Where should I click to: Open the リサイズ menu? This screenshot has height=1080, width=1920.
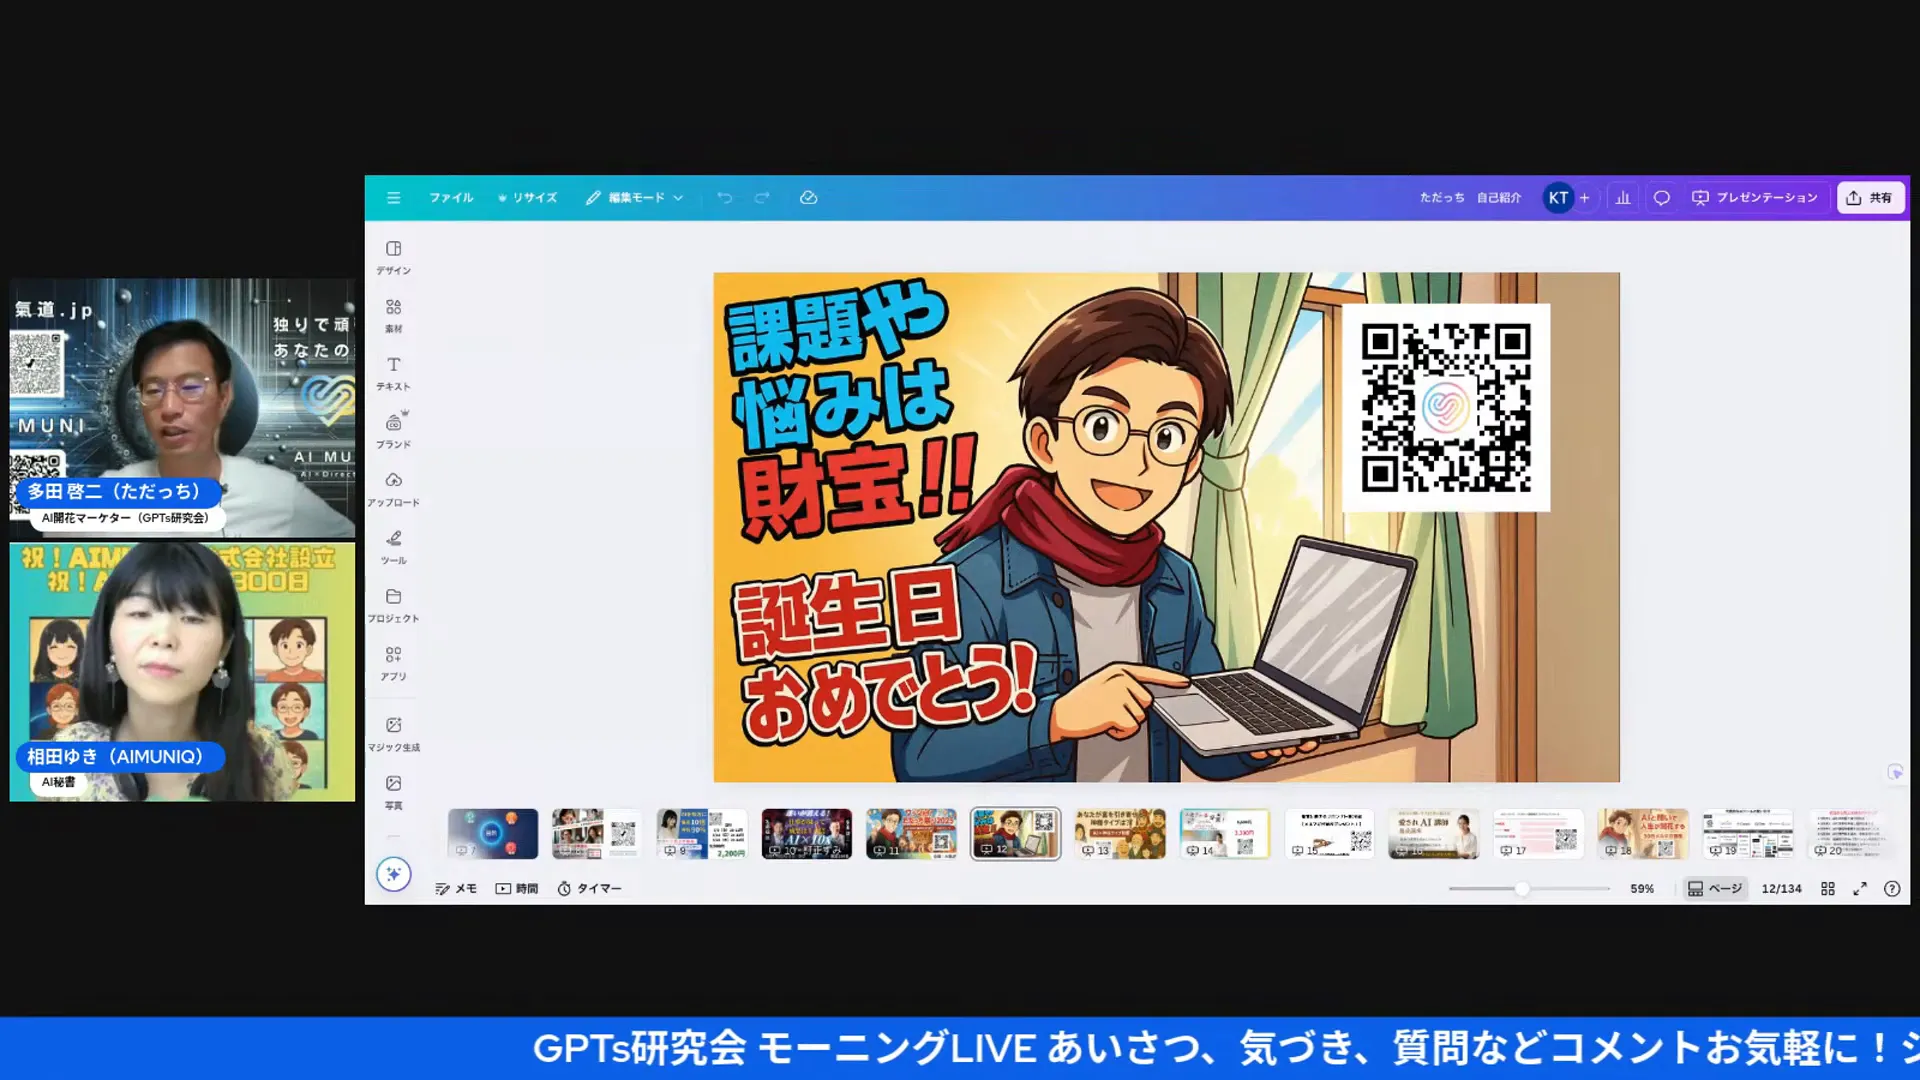pos(527,198)
